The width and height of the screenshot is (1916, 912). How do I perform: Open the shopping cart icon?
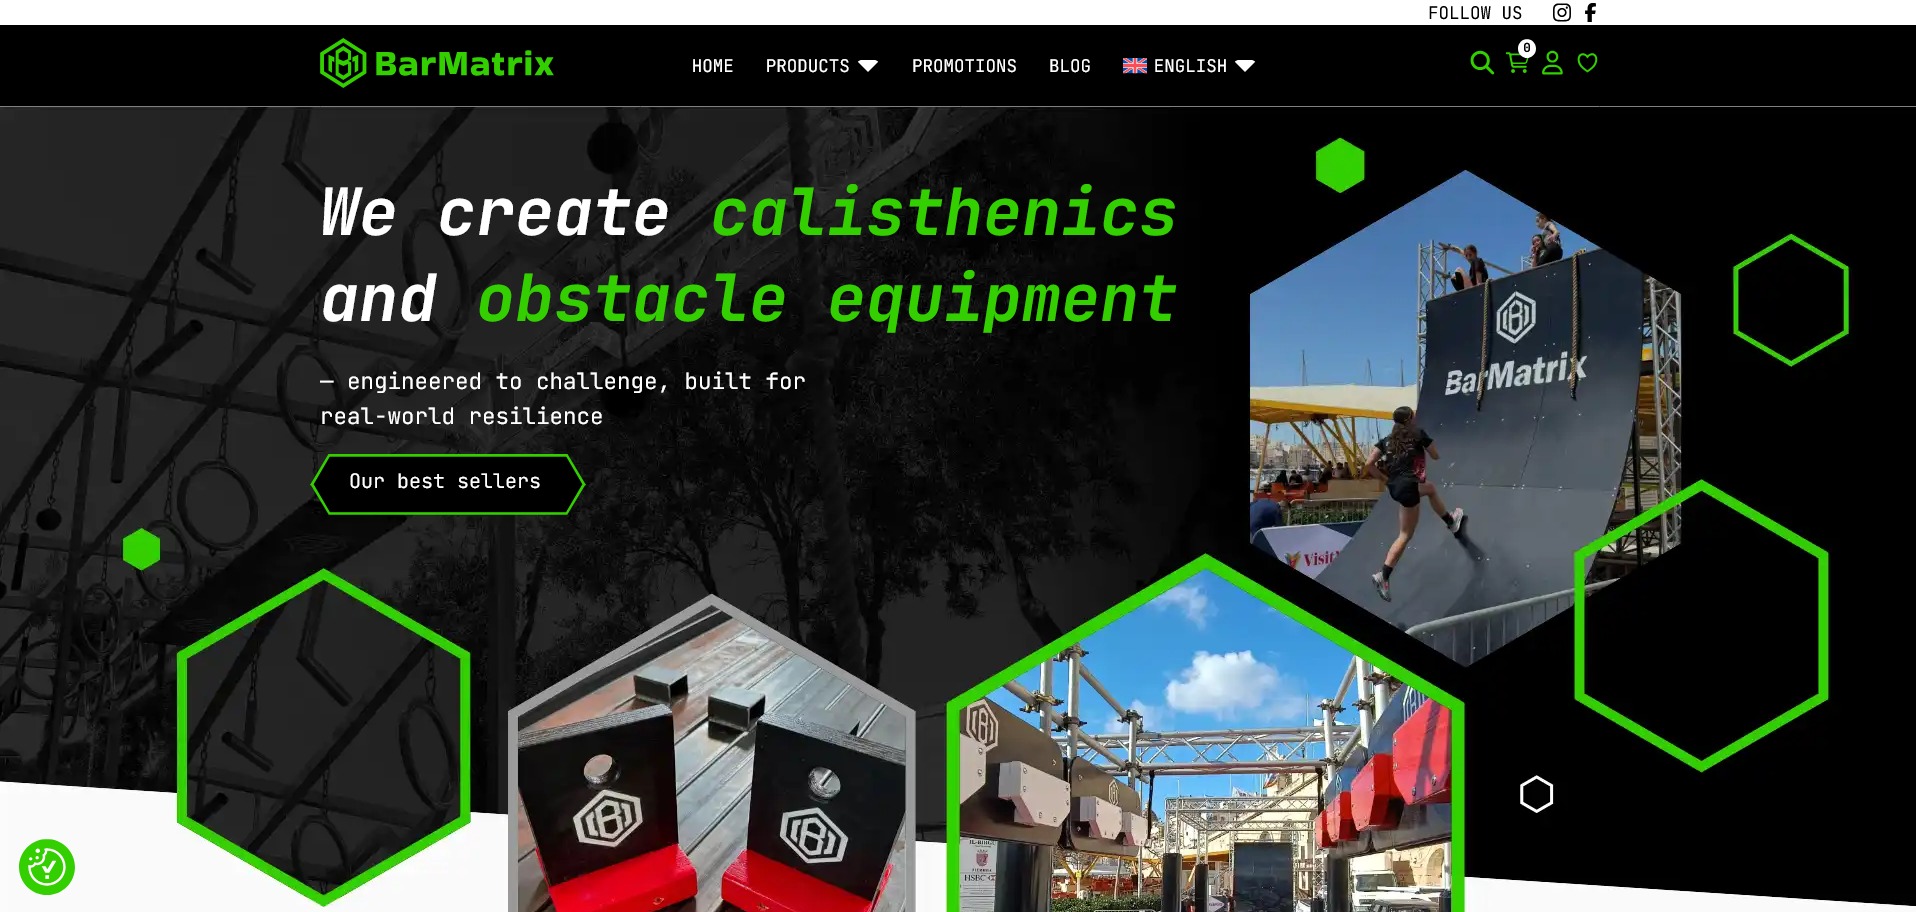[x=1517, y=64]
